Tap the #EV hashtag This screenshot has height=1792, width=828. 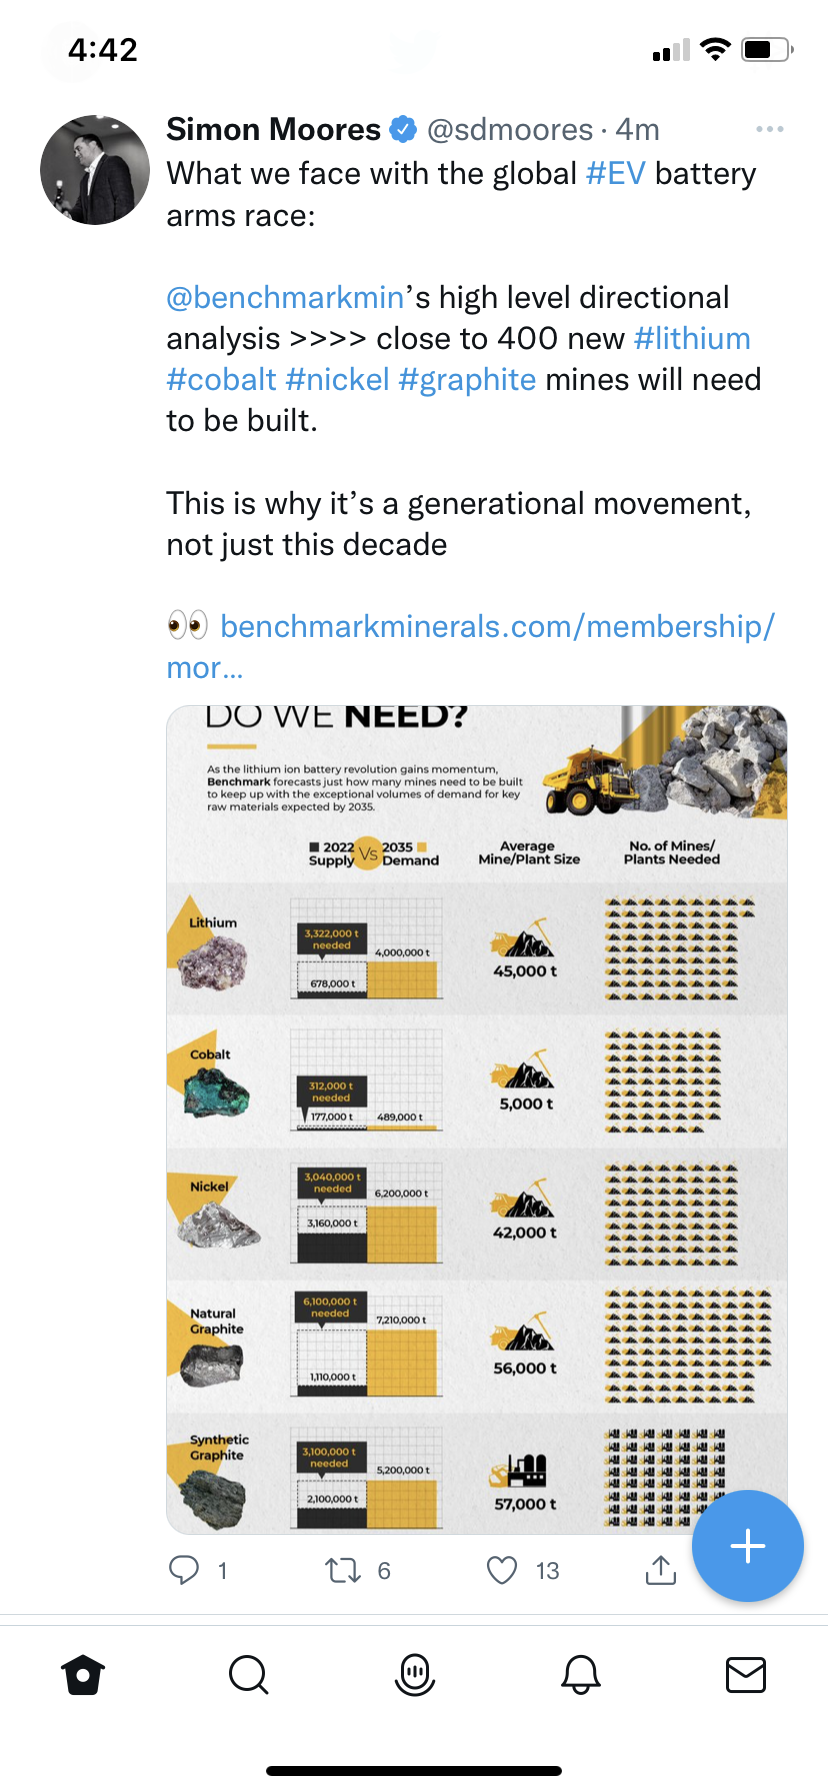pyautogui.click(x=615, y=174)
